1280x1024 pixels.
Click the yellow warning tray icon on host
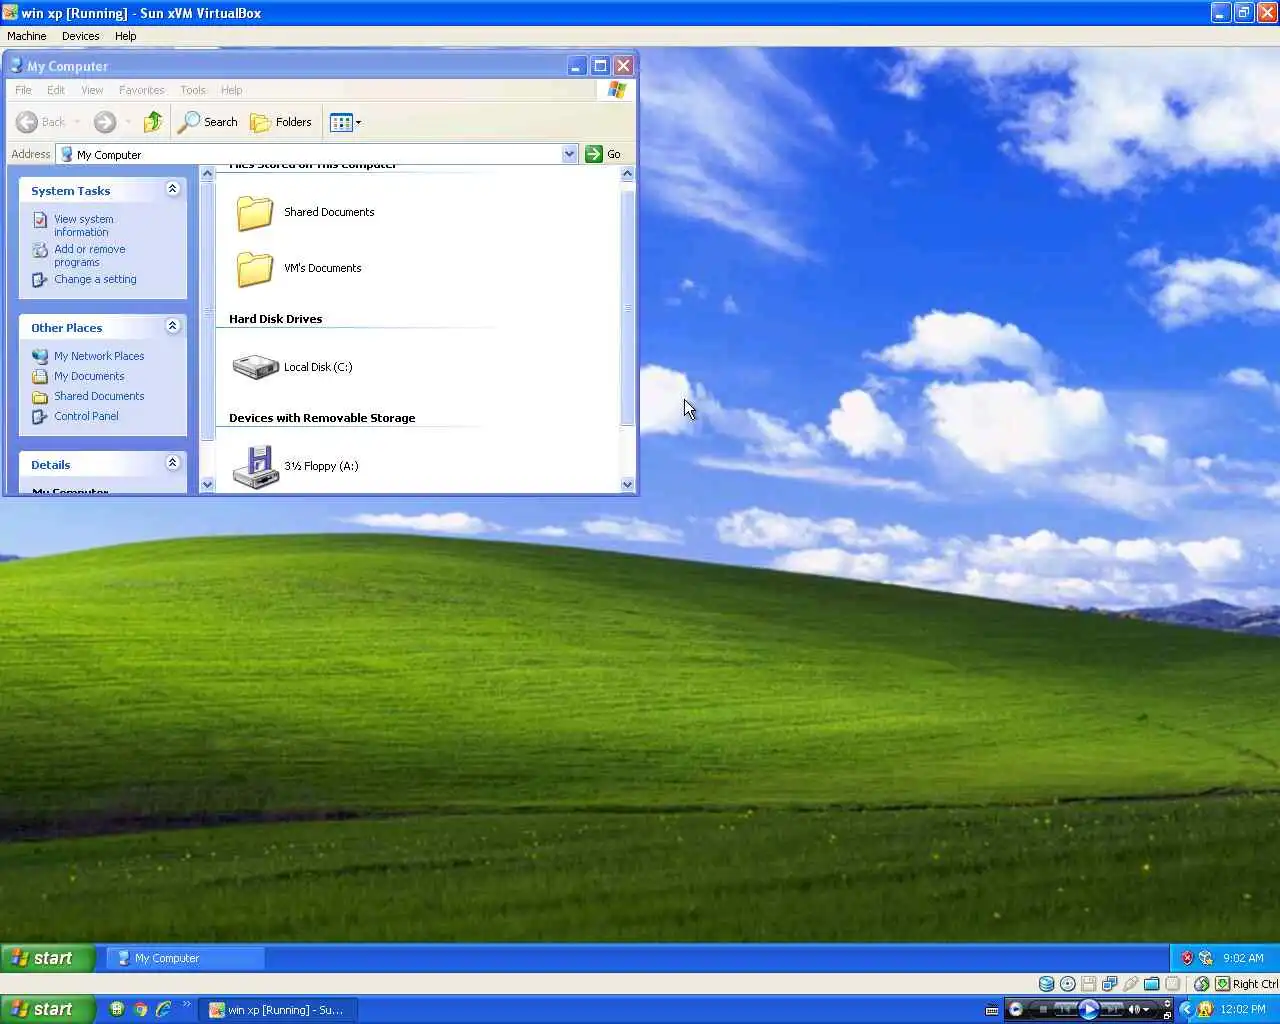1205,1009
